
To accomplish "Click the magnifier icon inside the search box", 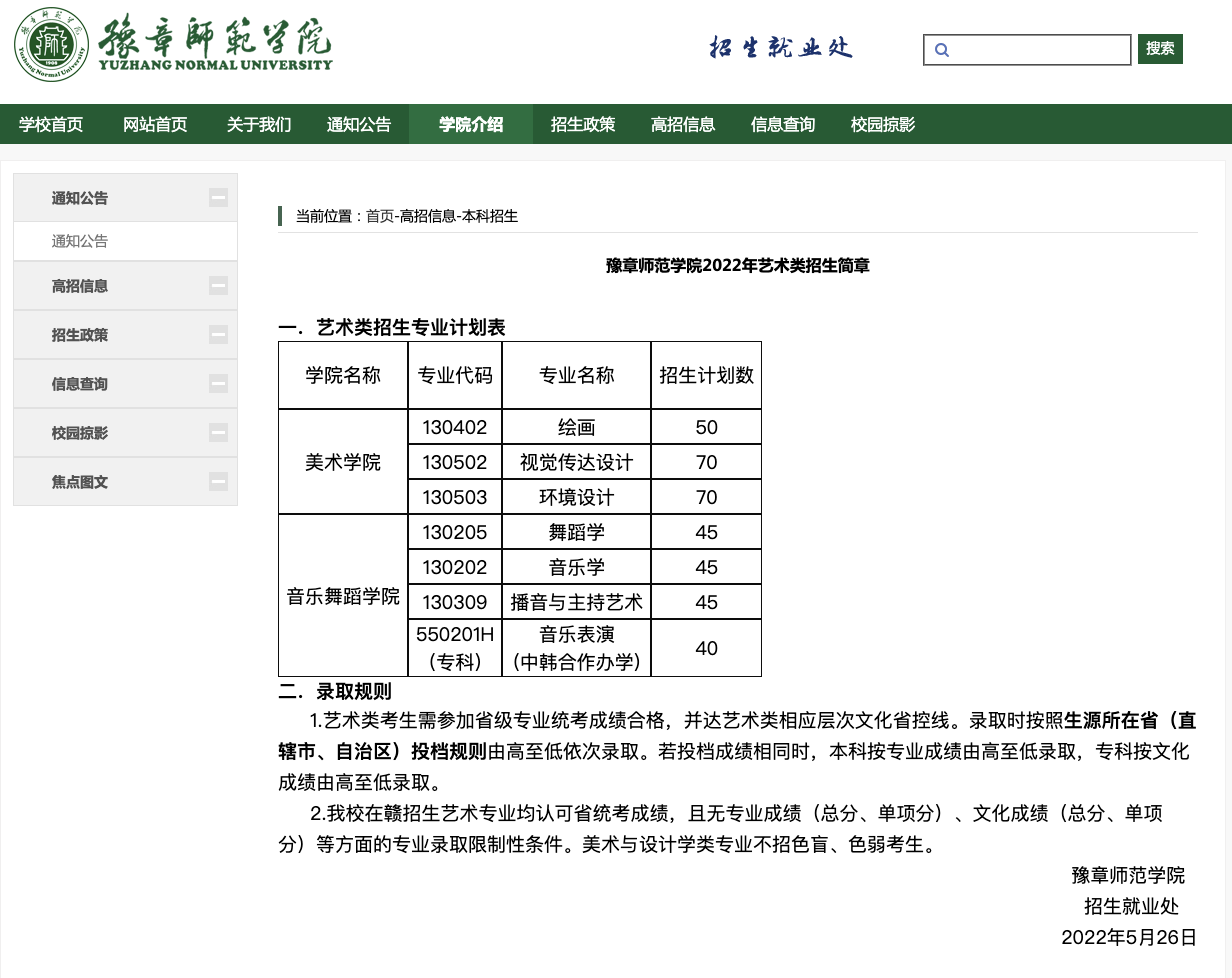I will [x=941, y=49].
